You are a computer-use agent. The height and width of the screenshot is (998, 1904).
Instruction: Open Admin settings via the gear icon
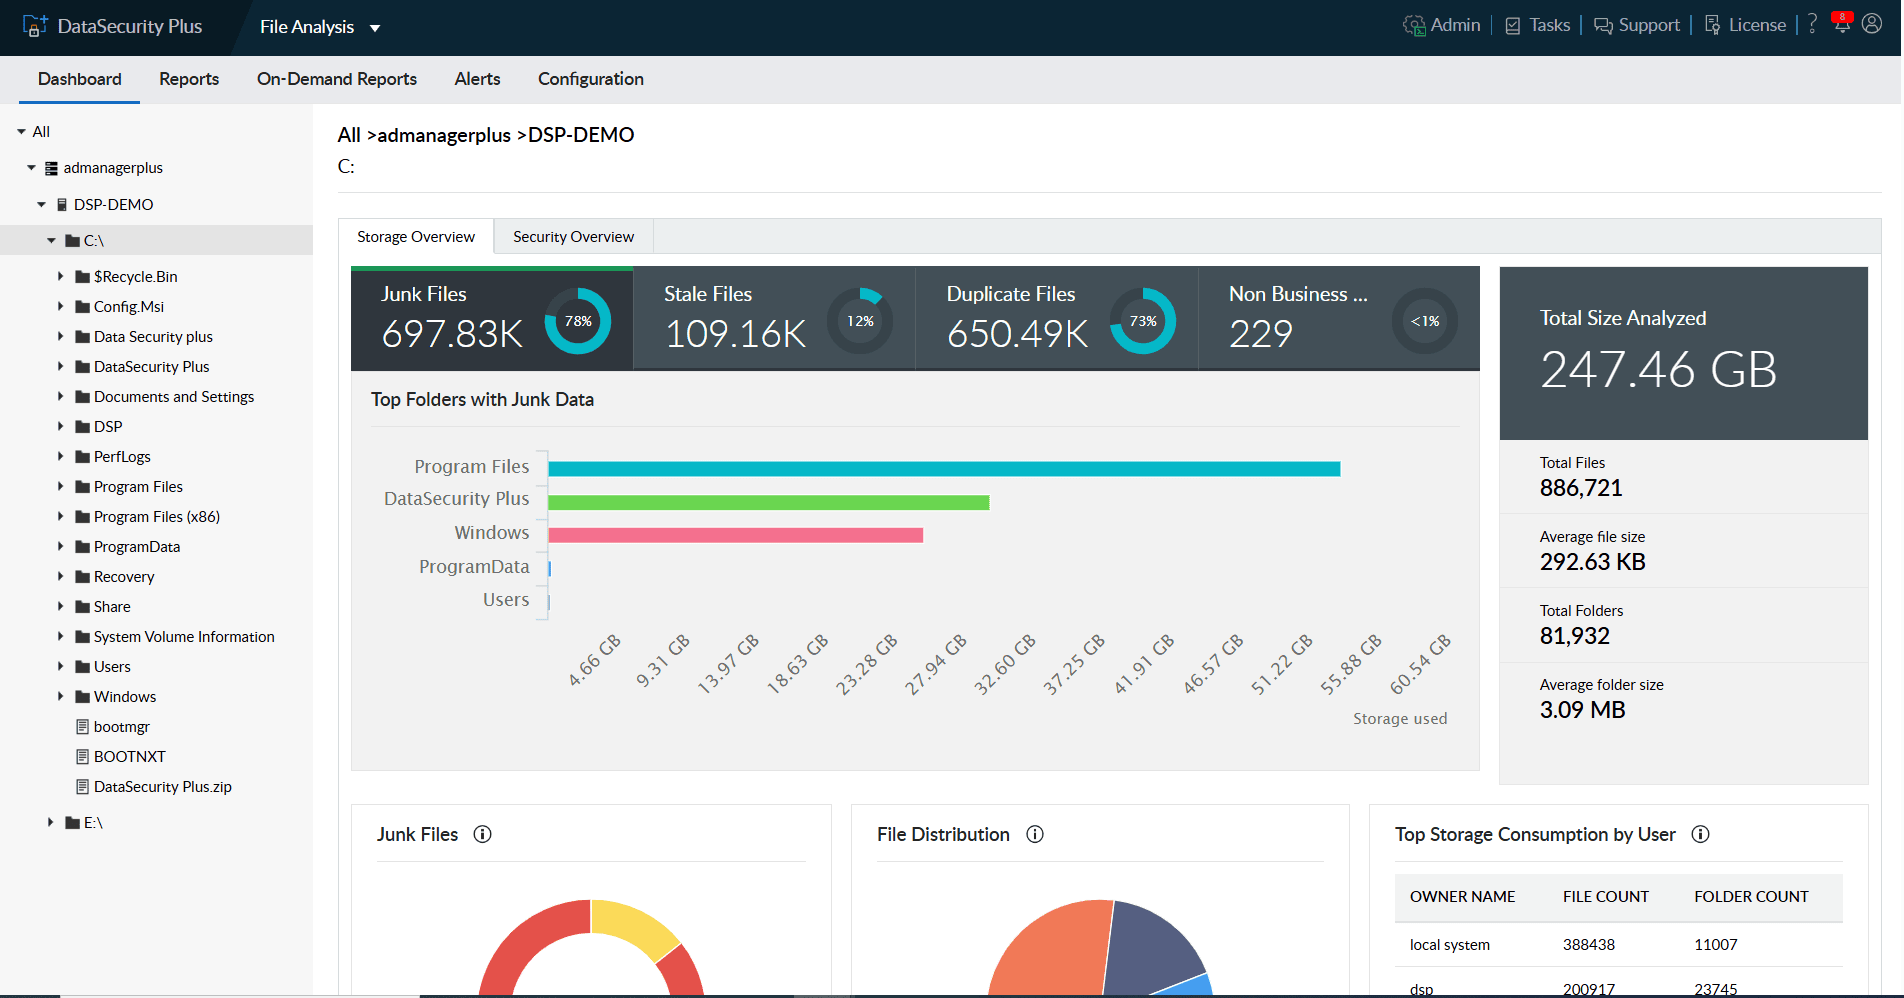pos(1415,25)
